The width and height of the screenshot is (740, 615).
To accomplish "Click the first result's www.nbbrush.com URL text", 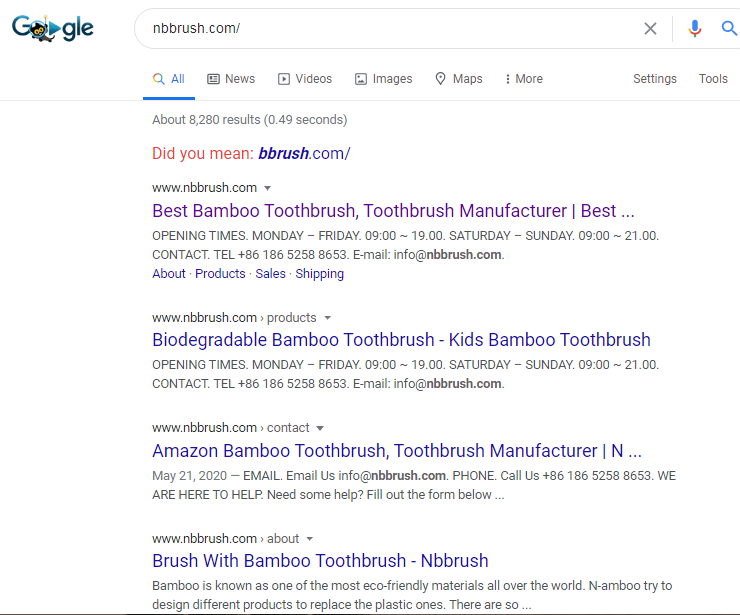I will point(204,188).
